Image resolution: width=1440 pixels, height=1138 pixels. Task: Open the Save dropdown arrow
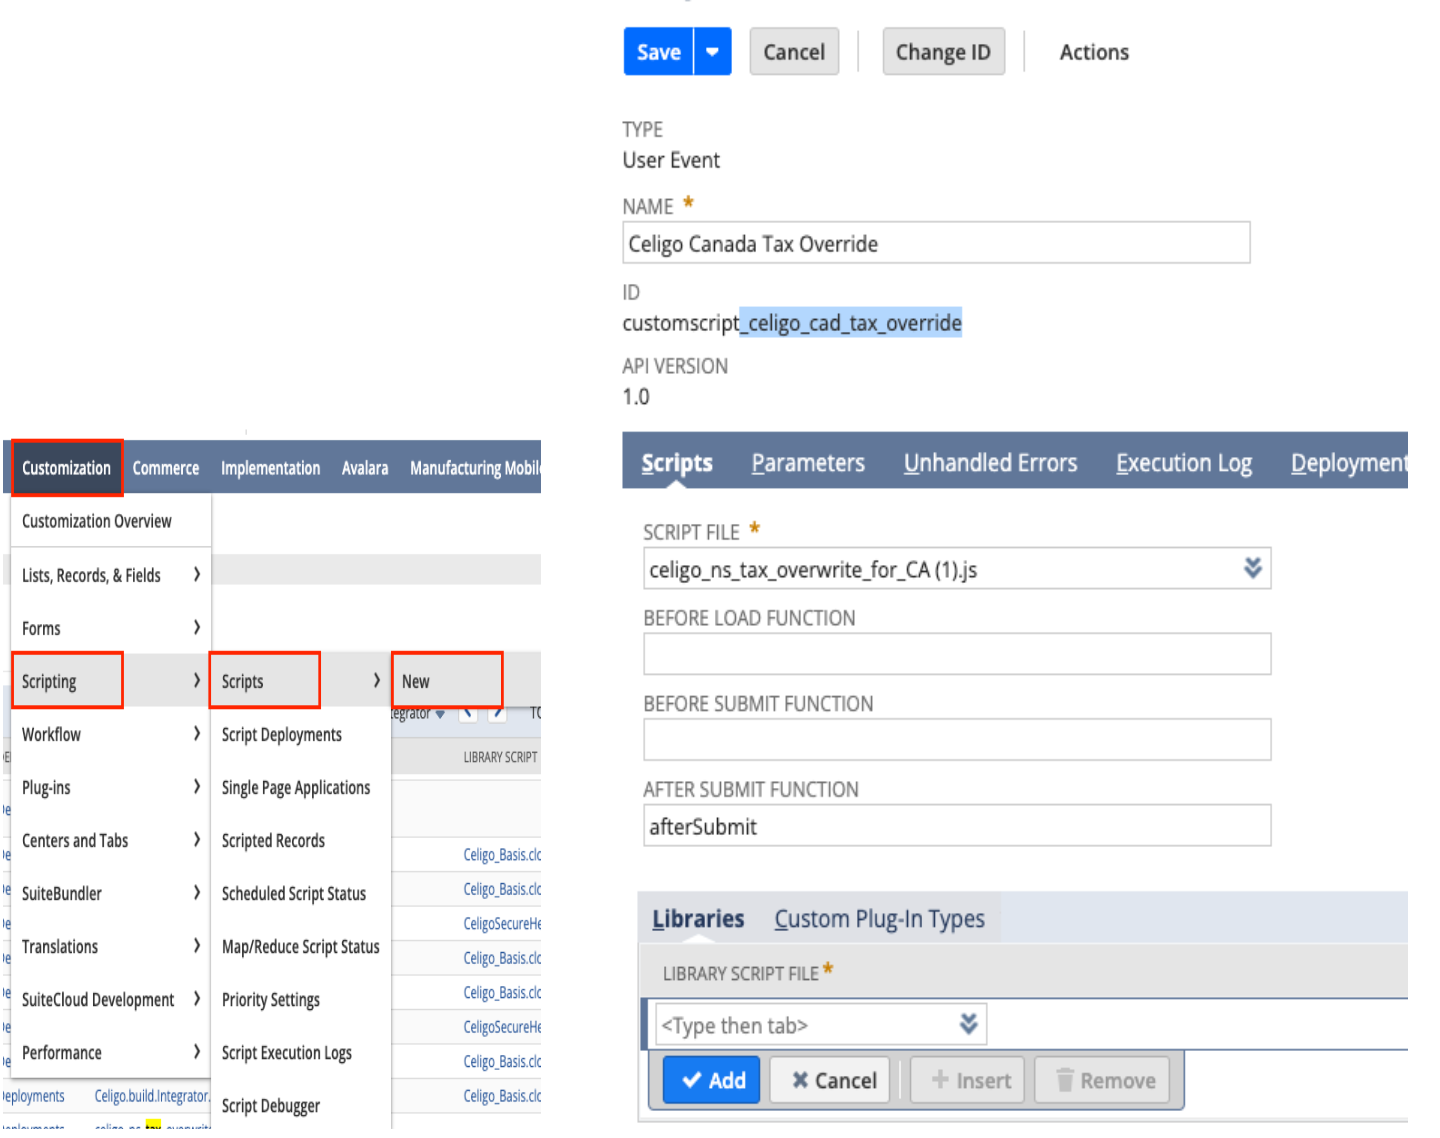(712, 52)
